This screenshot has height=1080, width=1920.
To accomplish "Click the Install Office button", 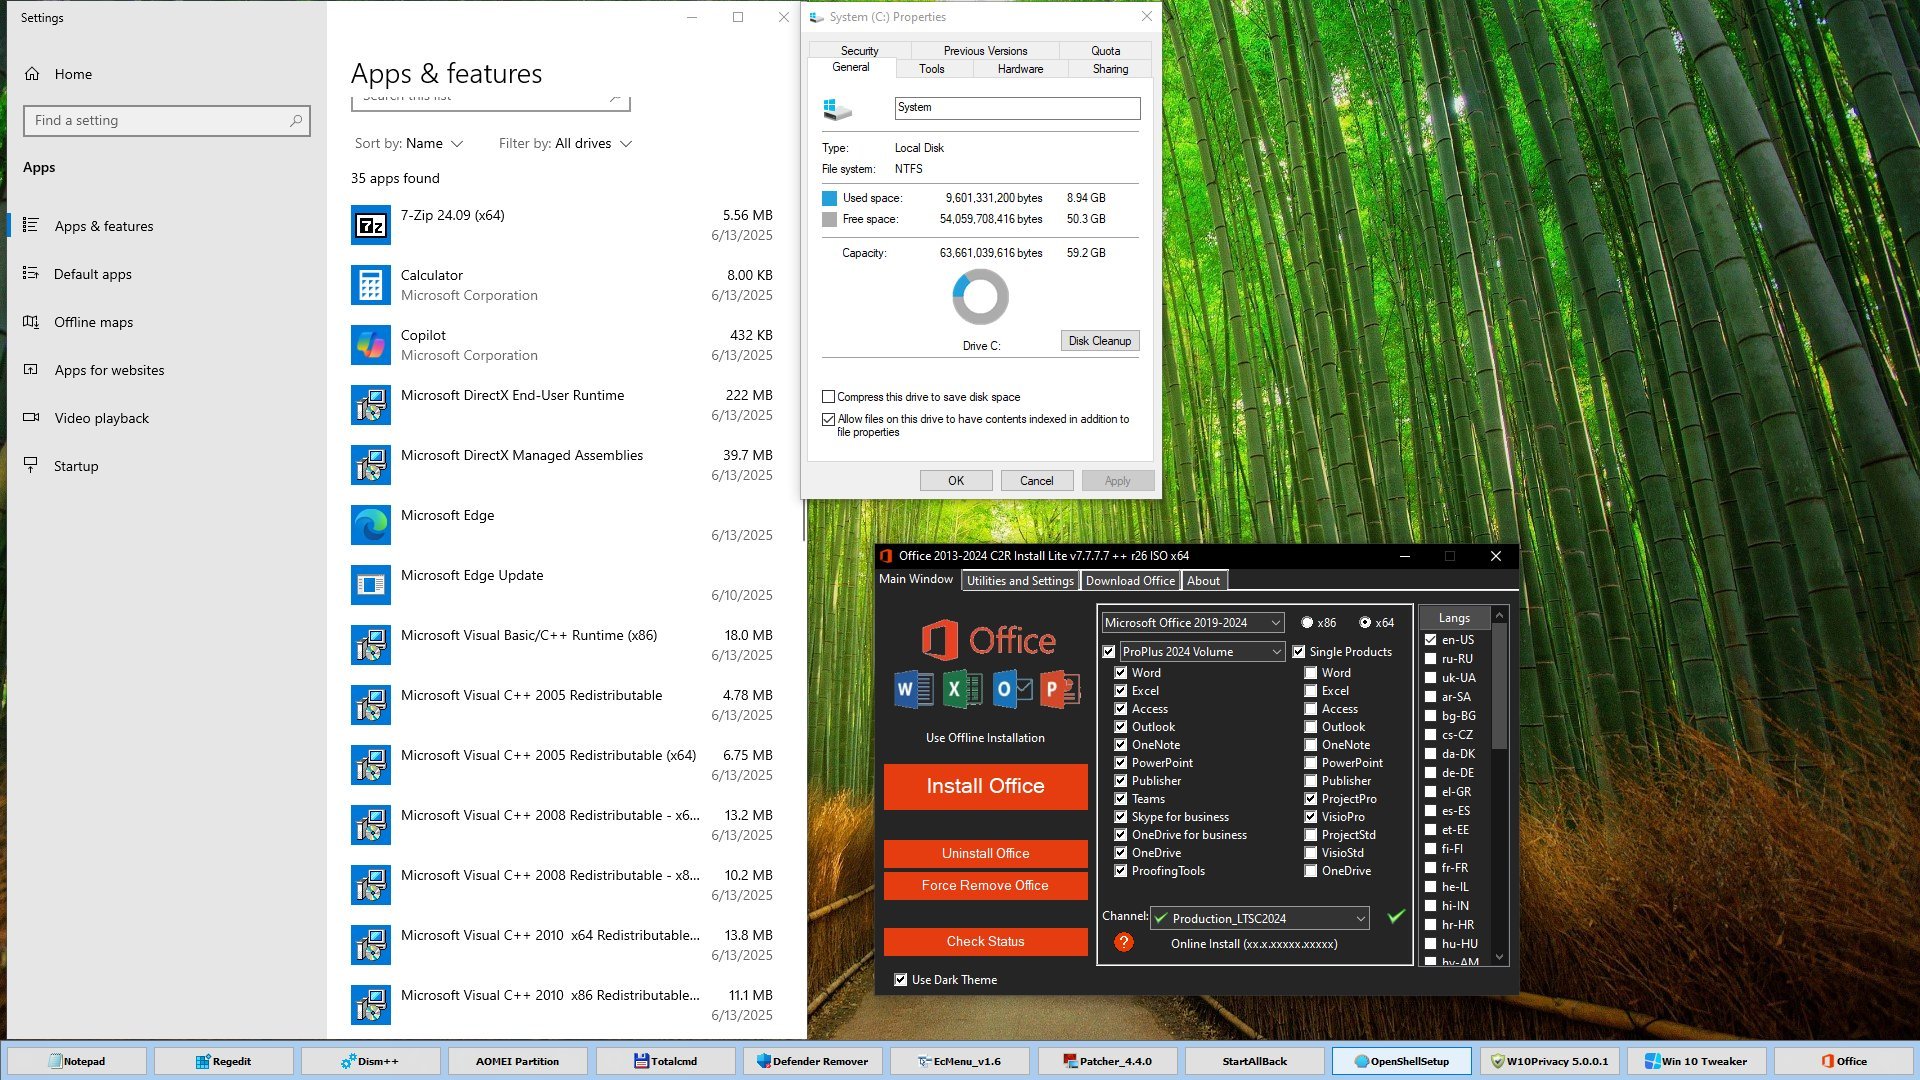I will (x=985, y=786).
